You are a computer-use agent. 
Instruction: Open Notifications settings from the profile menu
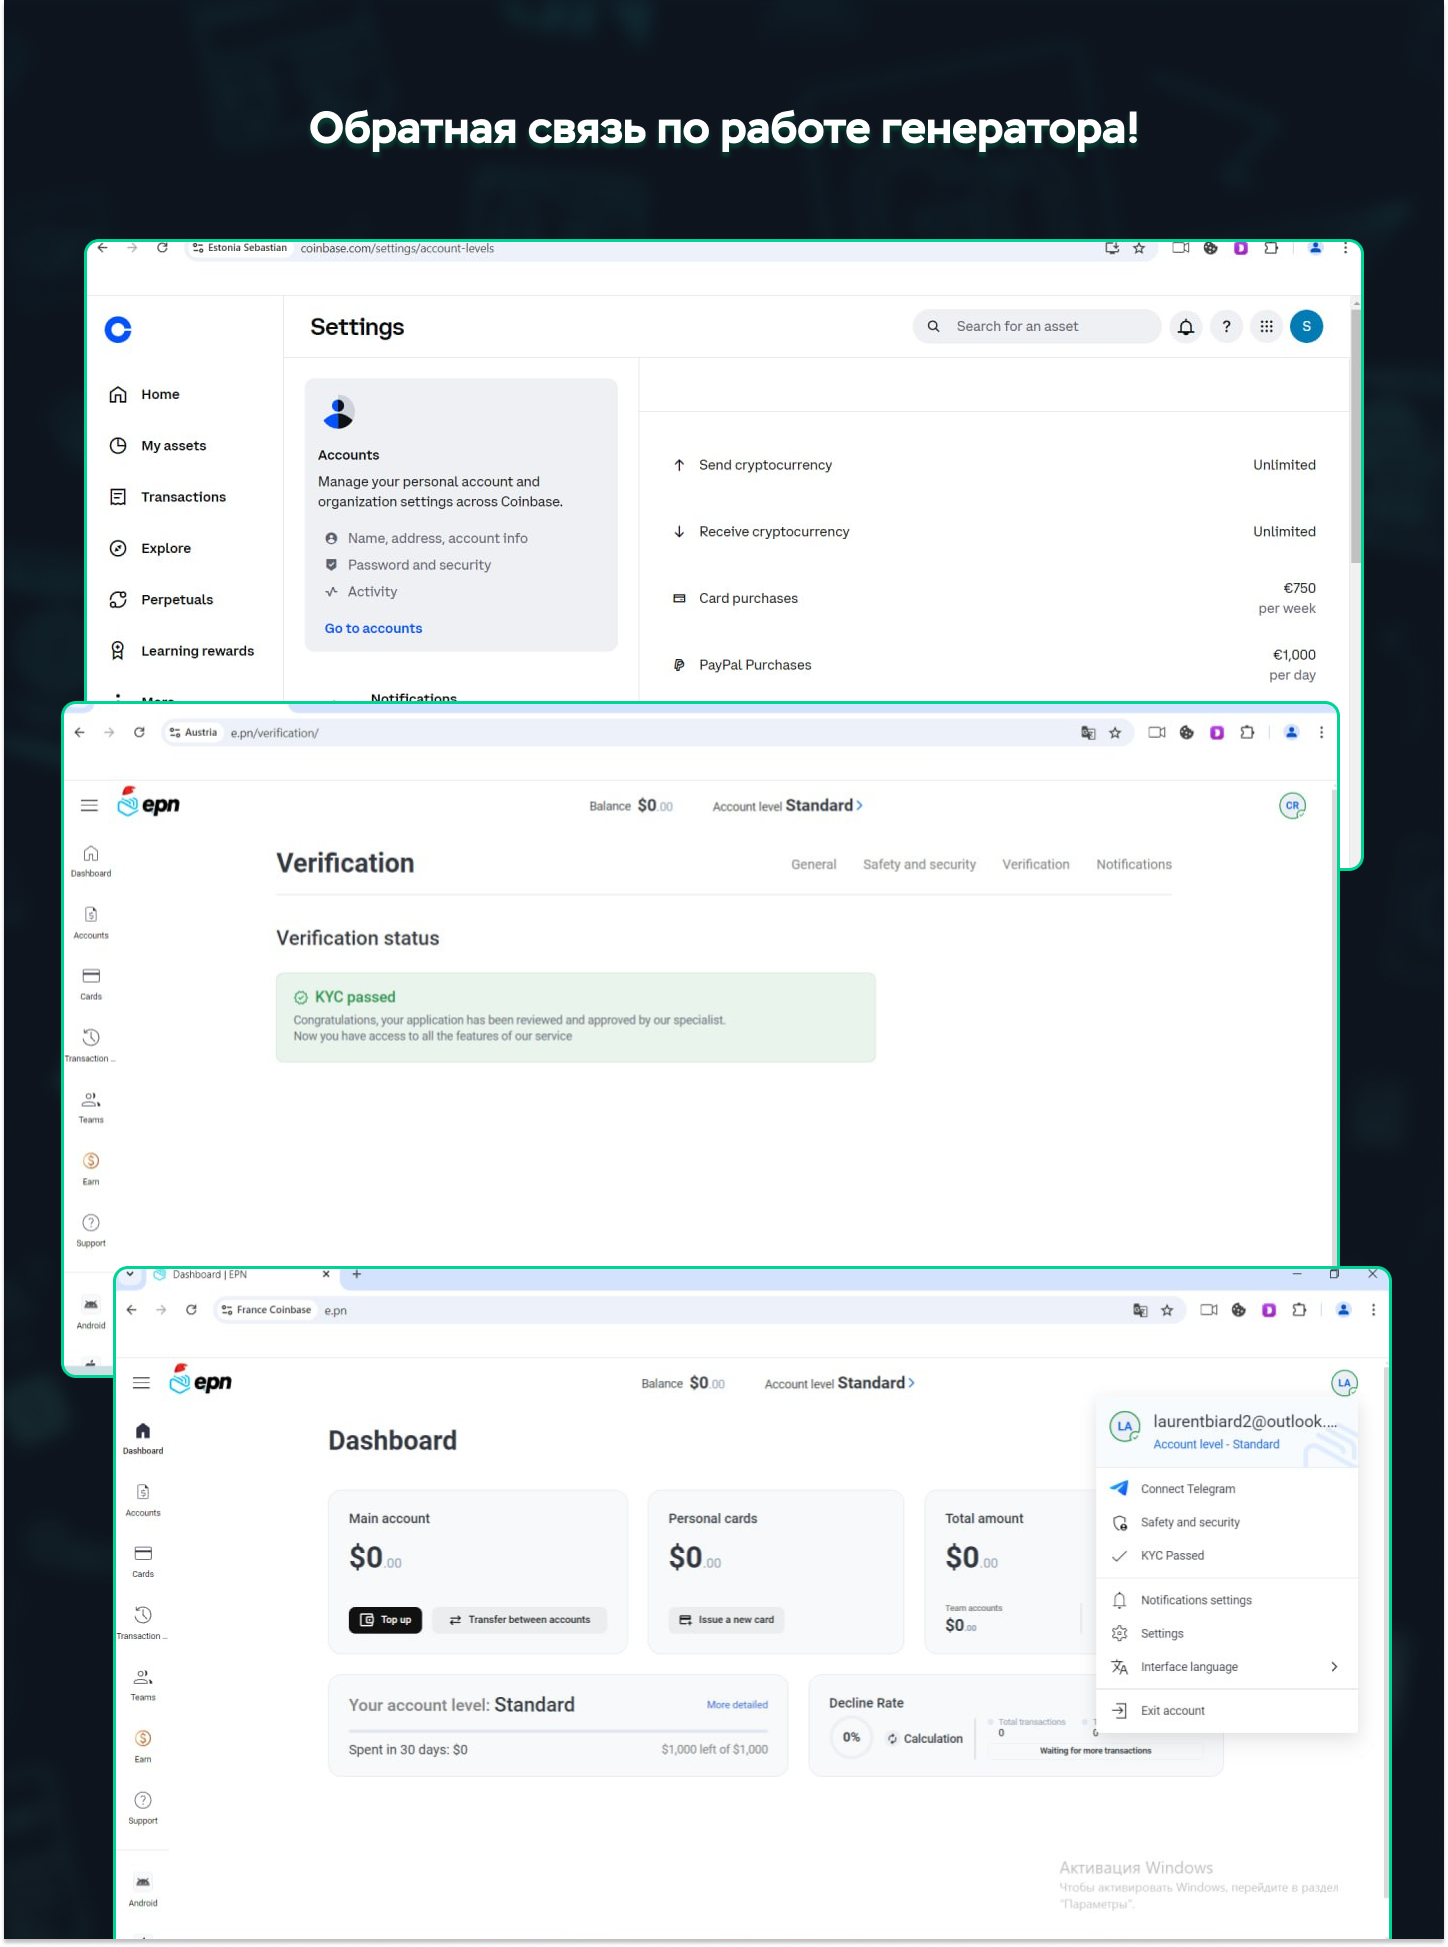pos(1195,1600)
